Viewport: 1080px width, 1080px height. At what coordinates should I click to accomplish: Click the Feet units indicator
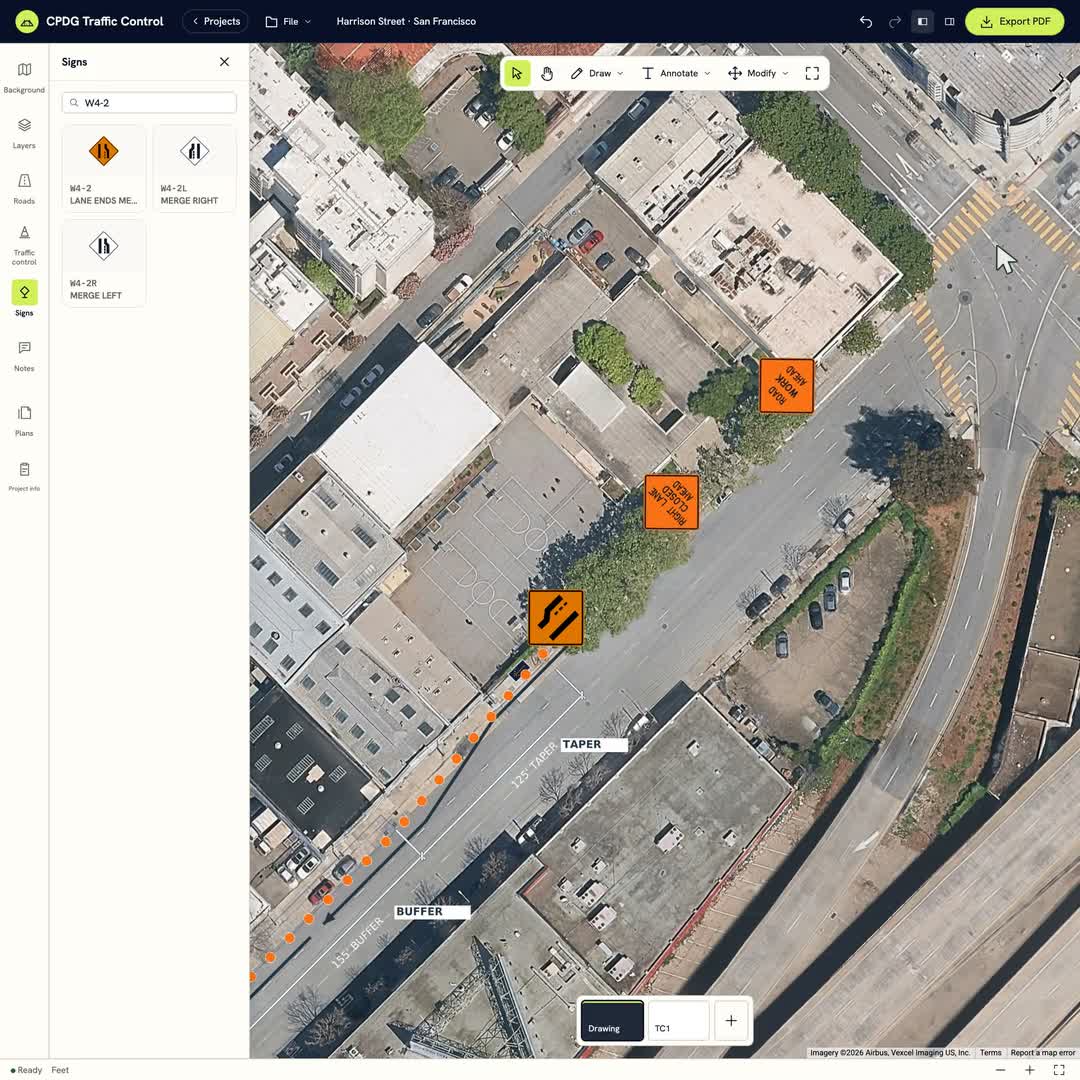(x=60, y=1070)
